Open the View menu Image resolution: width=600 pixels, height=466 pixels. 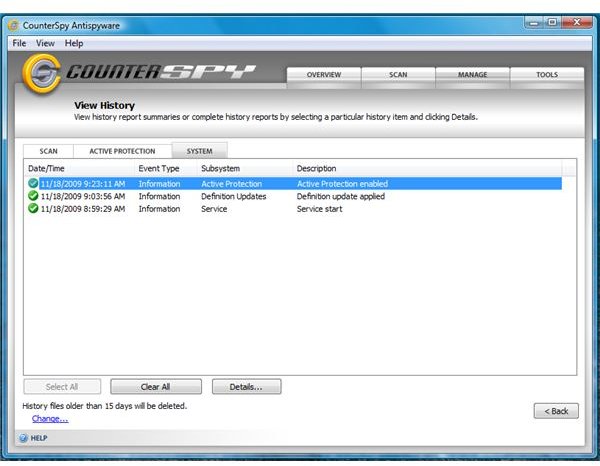(45, 43)
